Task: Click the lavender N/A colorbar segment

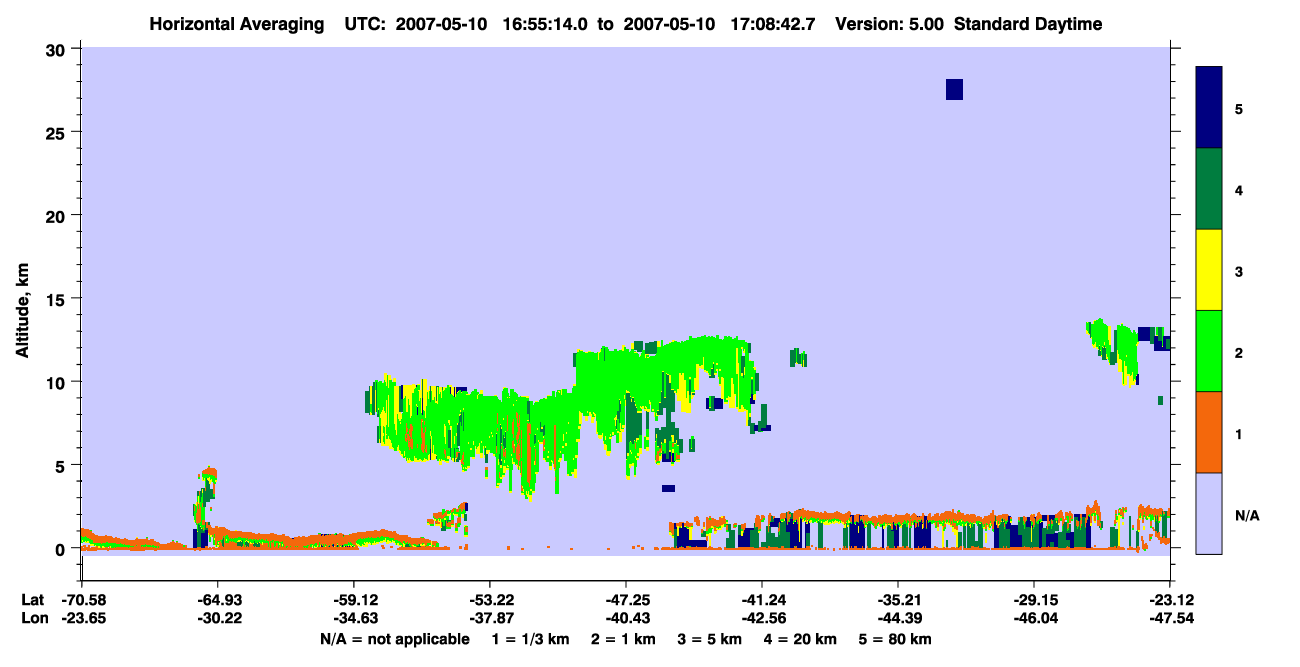Action: click(1209, 513)
